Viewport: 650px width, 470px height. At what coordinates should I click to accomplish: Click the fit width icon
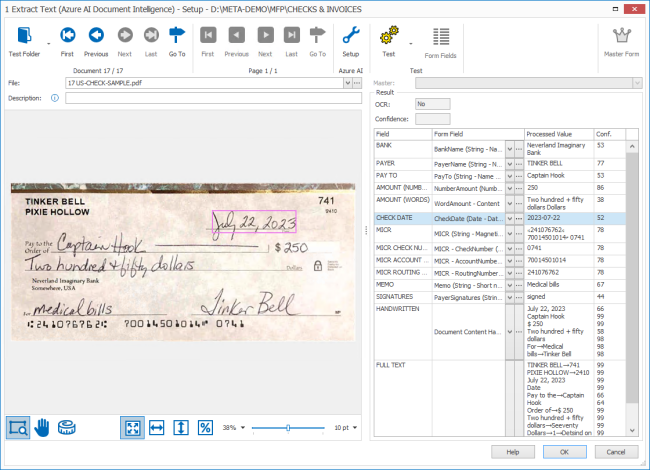coord(157,427)
